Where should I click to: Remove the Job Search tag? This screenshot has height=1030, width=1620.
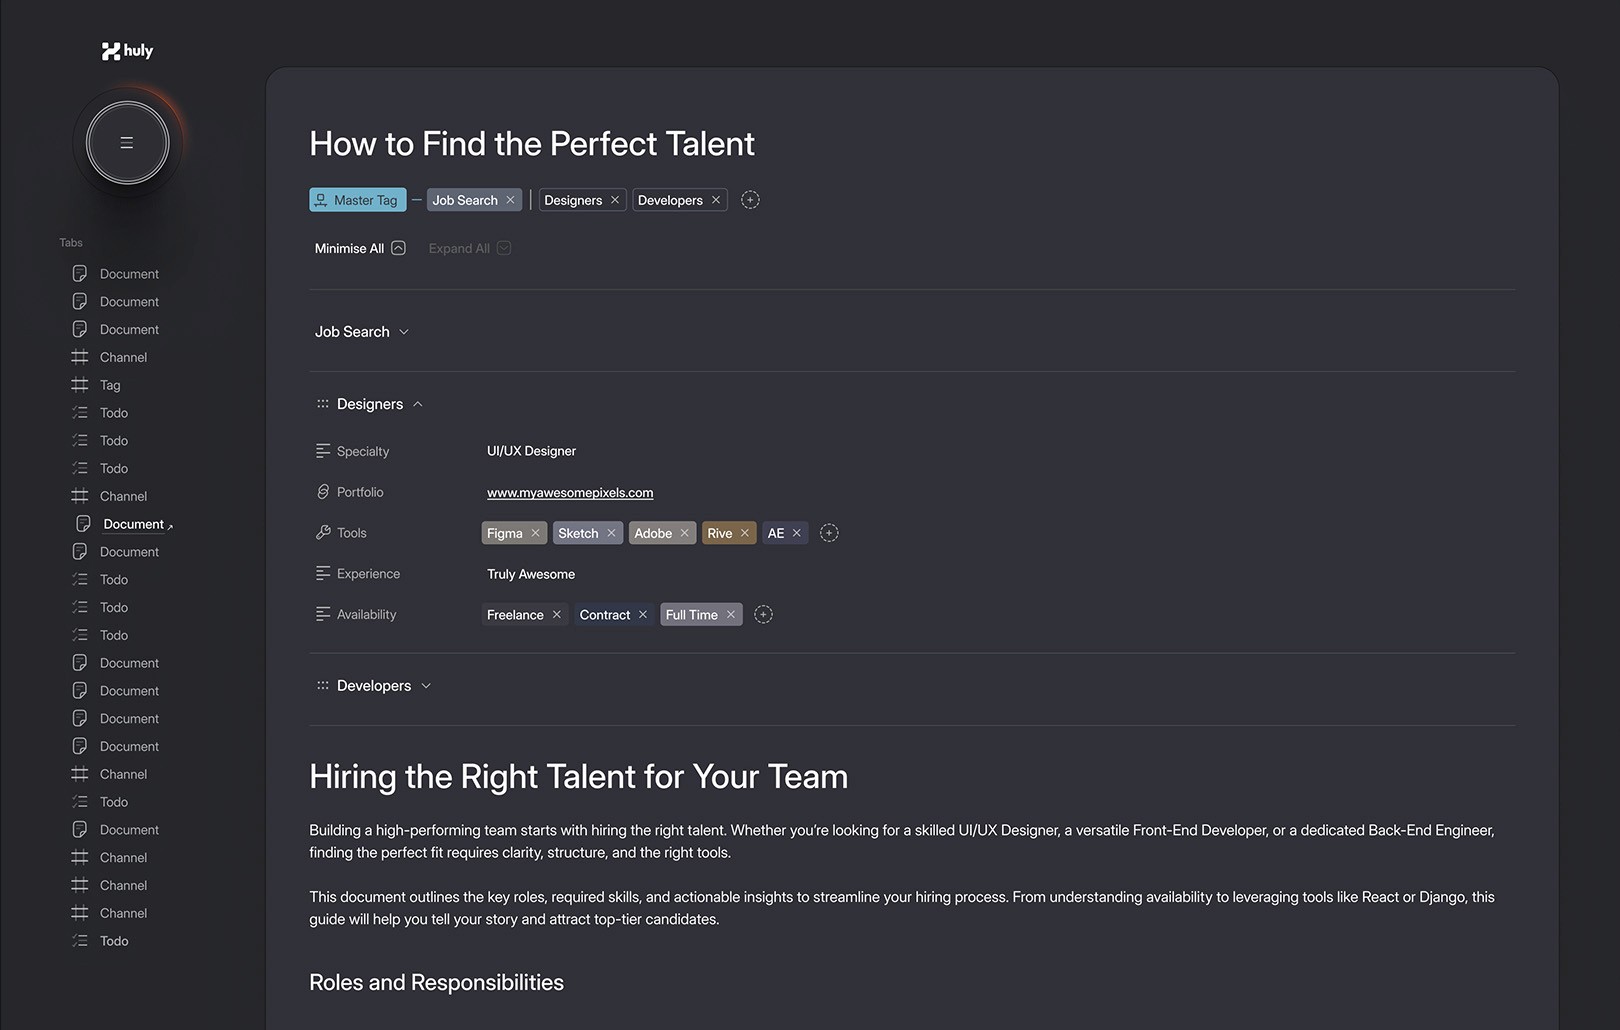[x=510, y=200]
